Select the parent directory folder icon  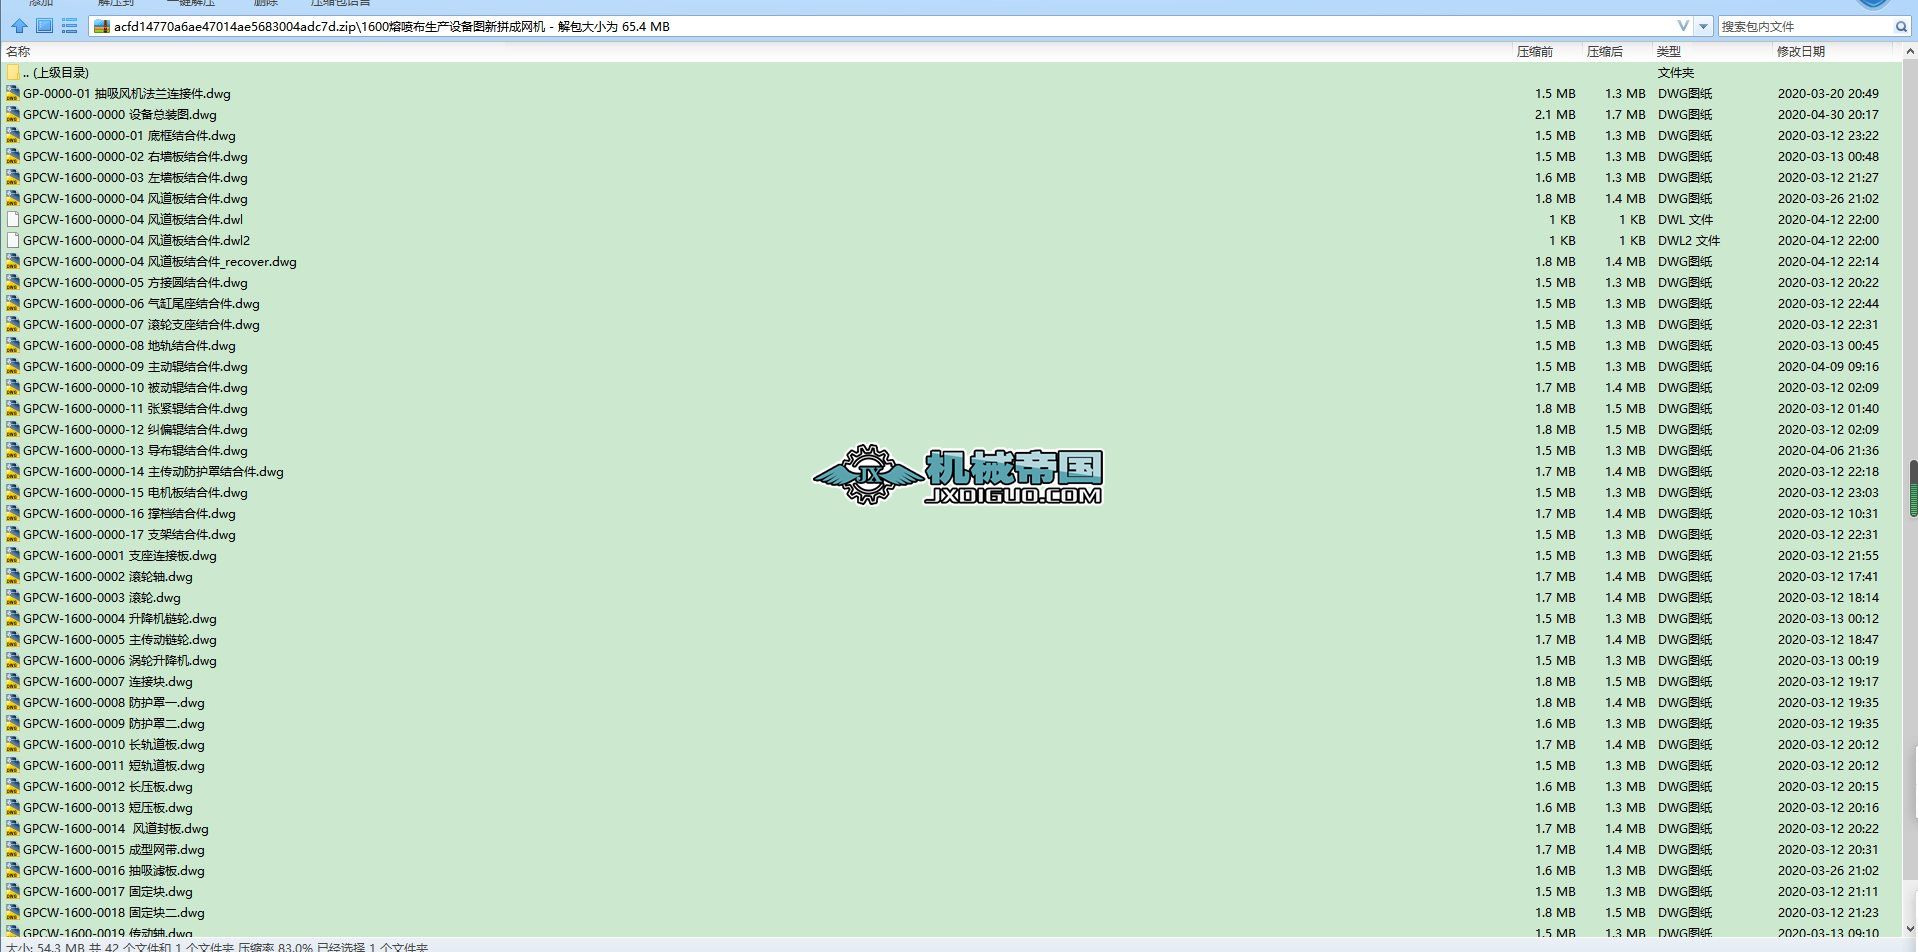coord(13,73)
